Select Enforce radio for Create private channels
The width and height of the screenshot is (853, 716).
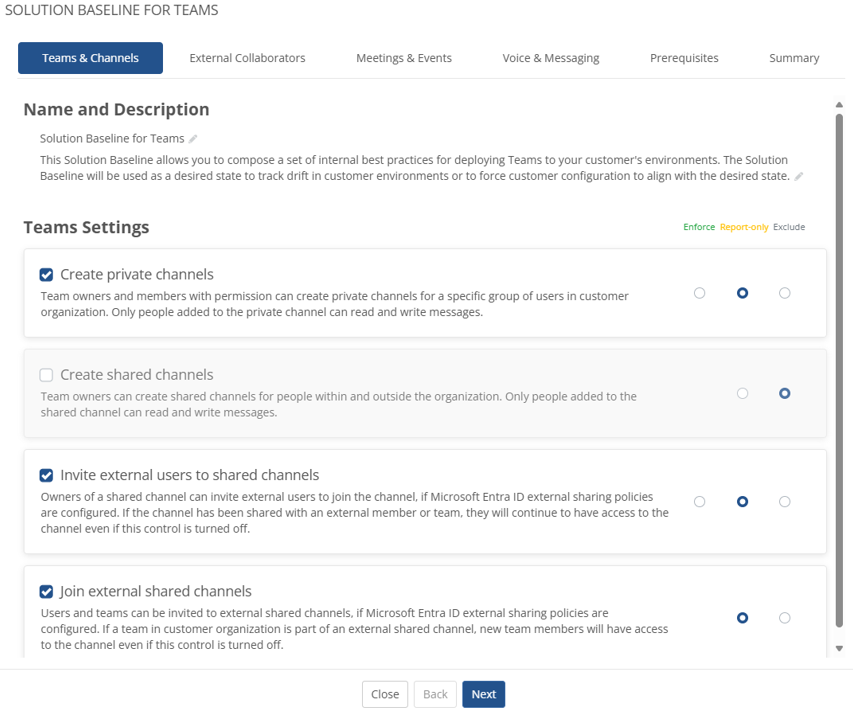pos(699,293)
